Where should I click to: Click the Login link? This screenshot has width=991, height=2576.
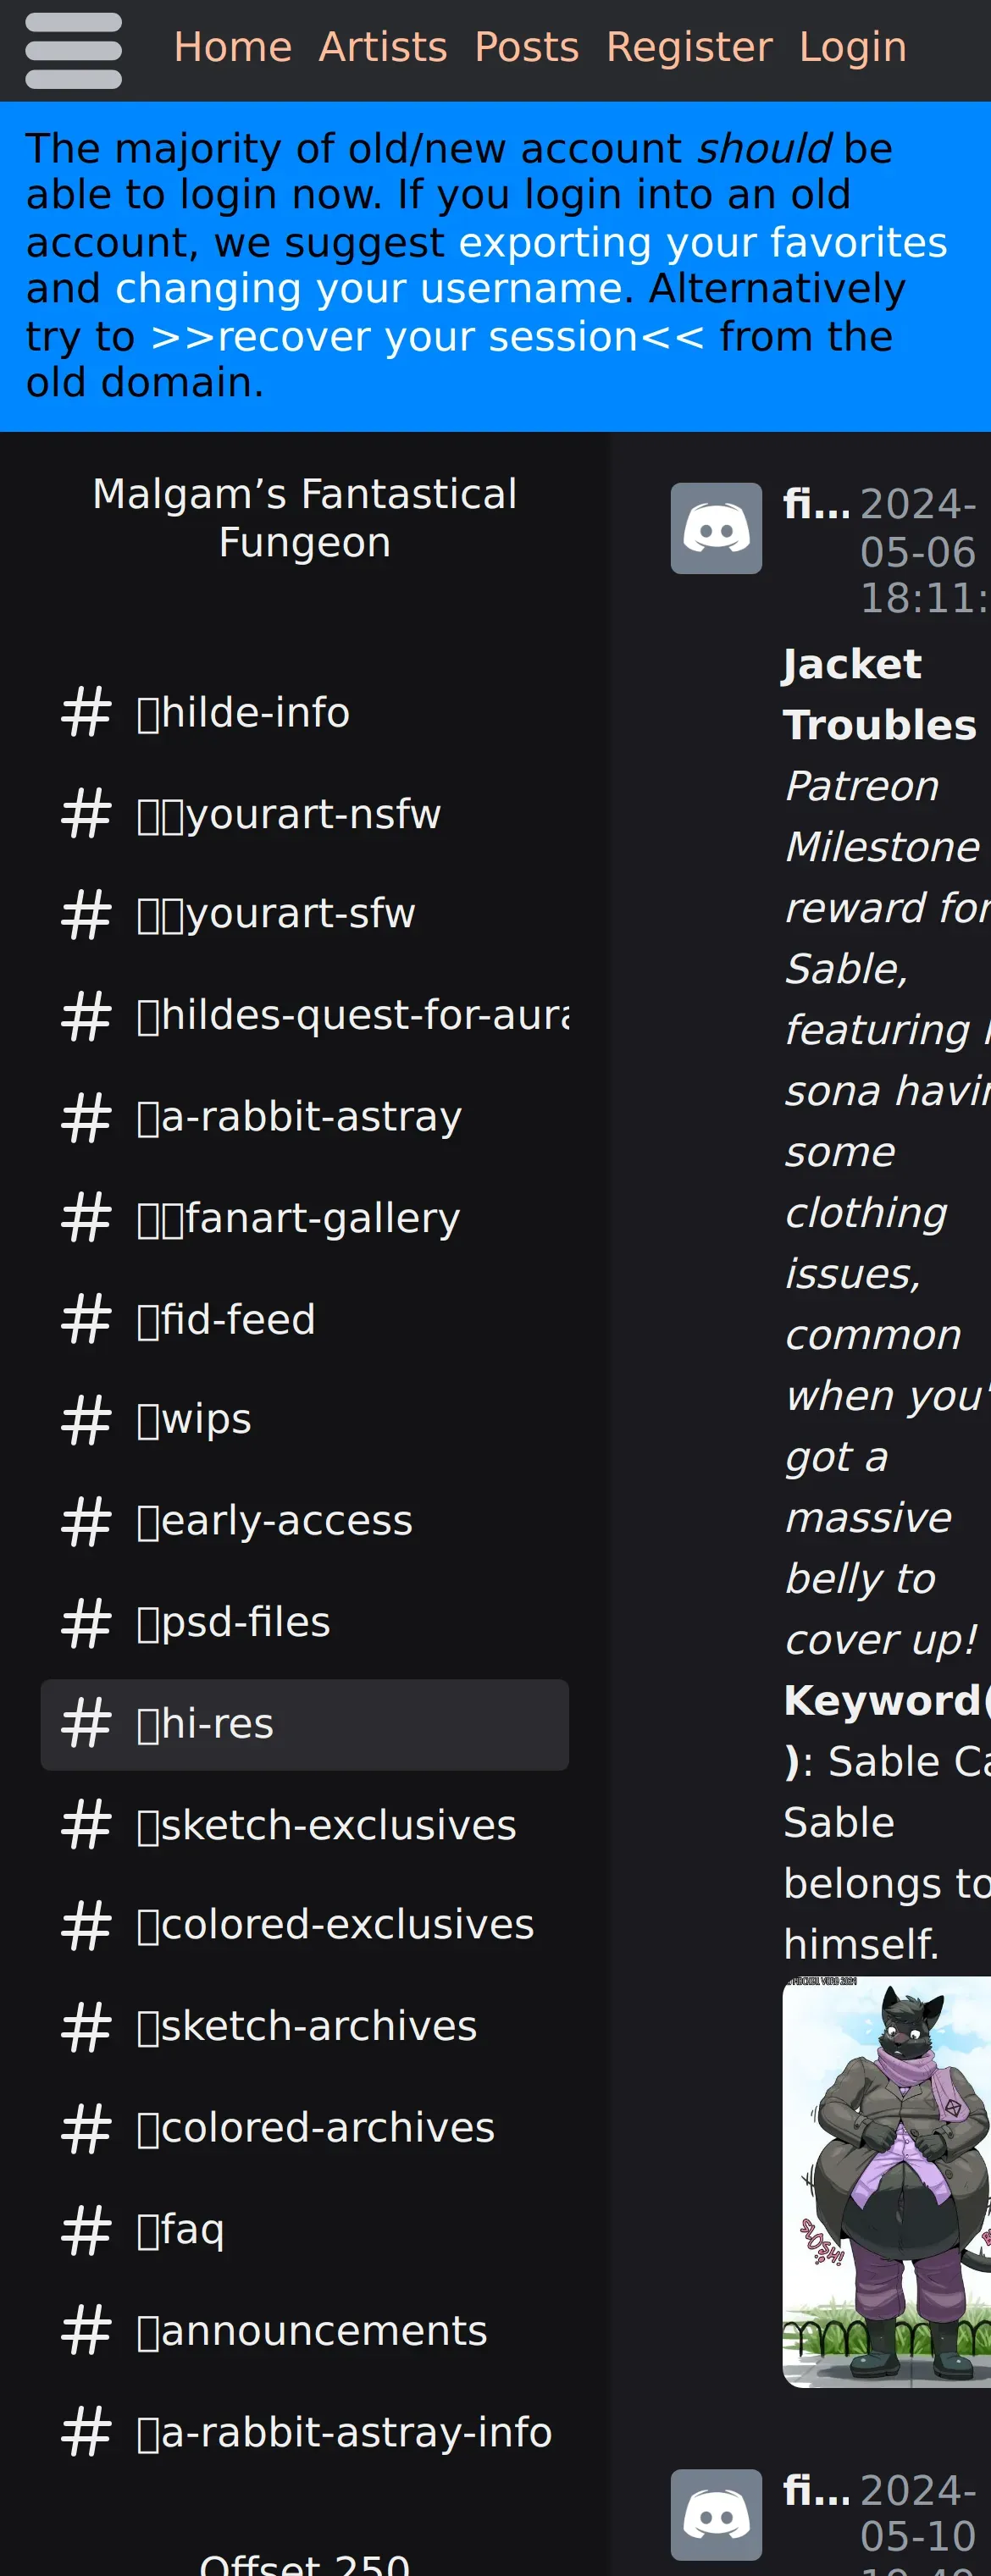coord(852,47)
